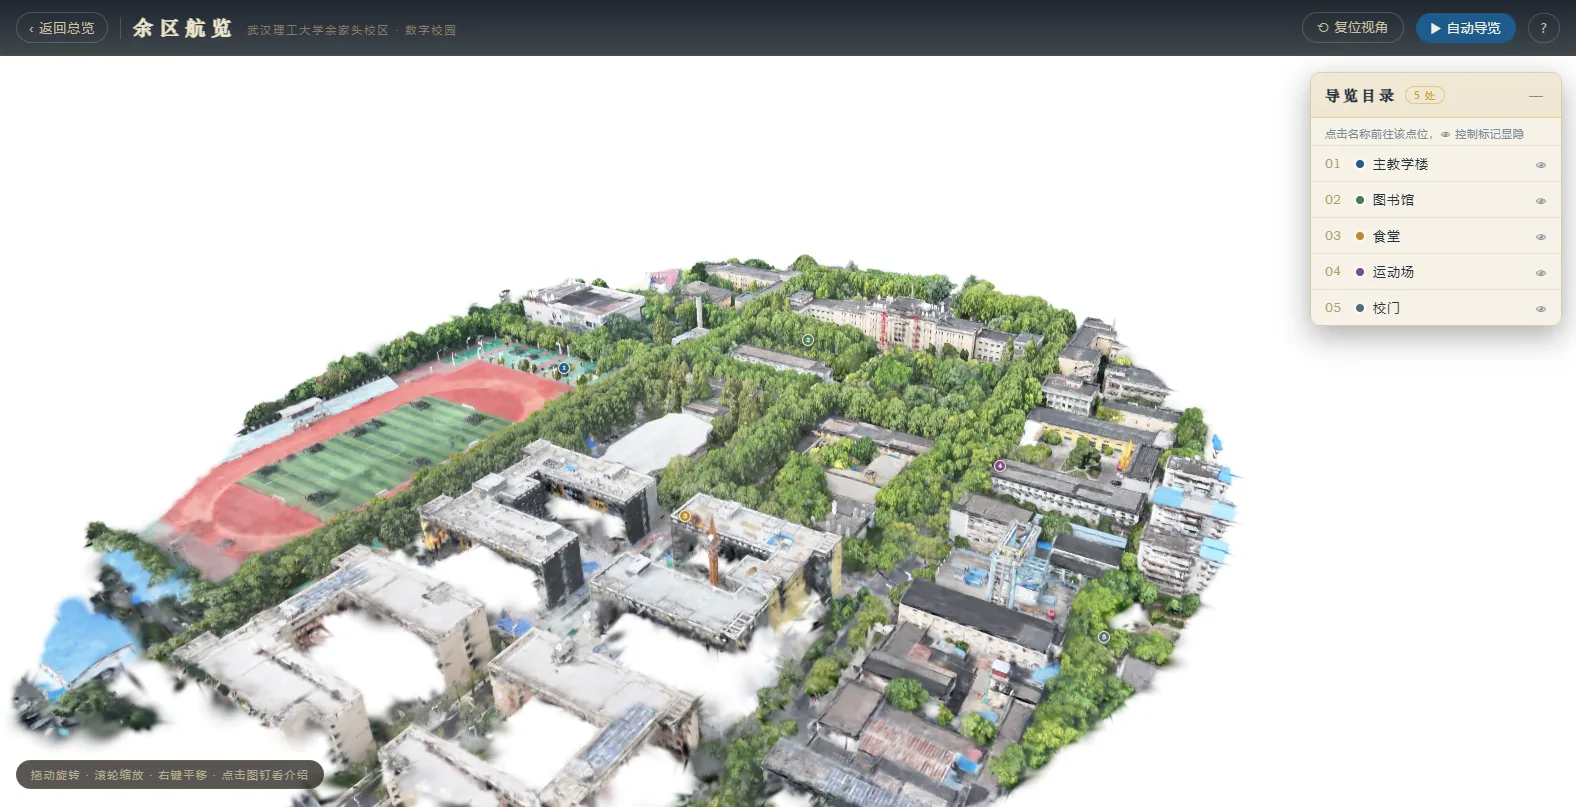
Task: Go to 图书馆 in tour list
Action: click(1393, 200)
